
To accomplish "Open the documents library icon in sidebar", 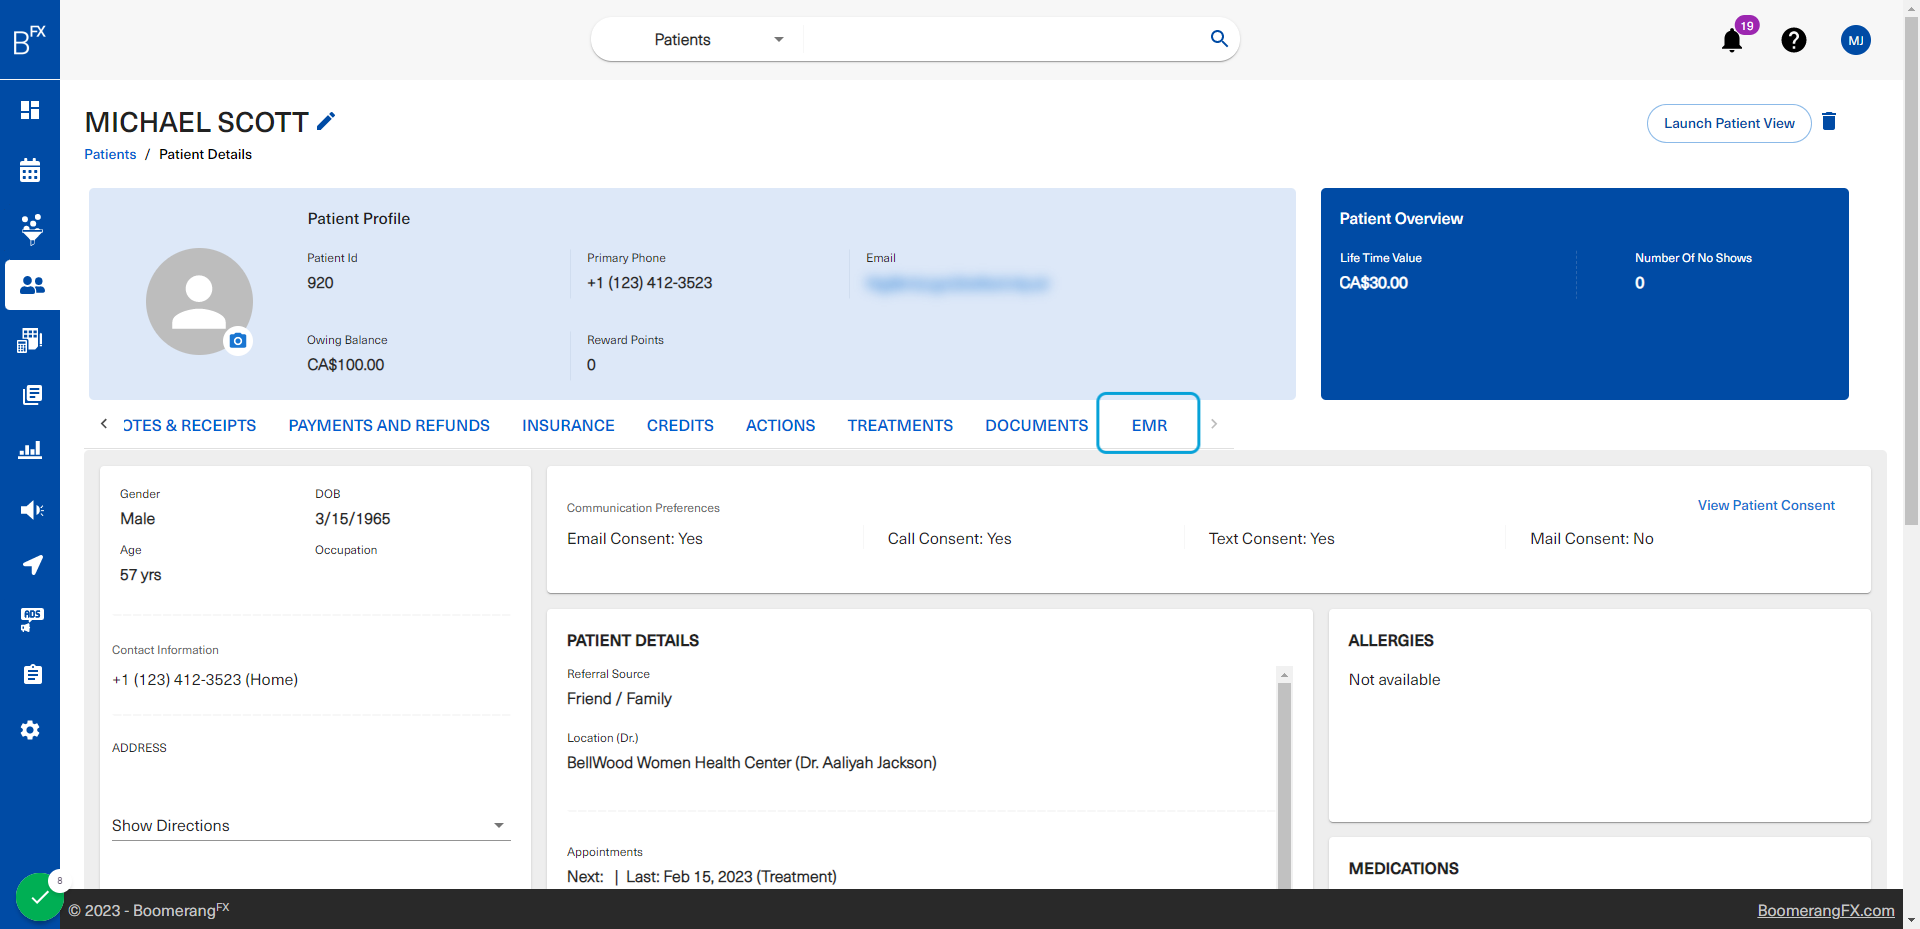I will (32, 395).
